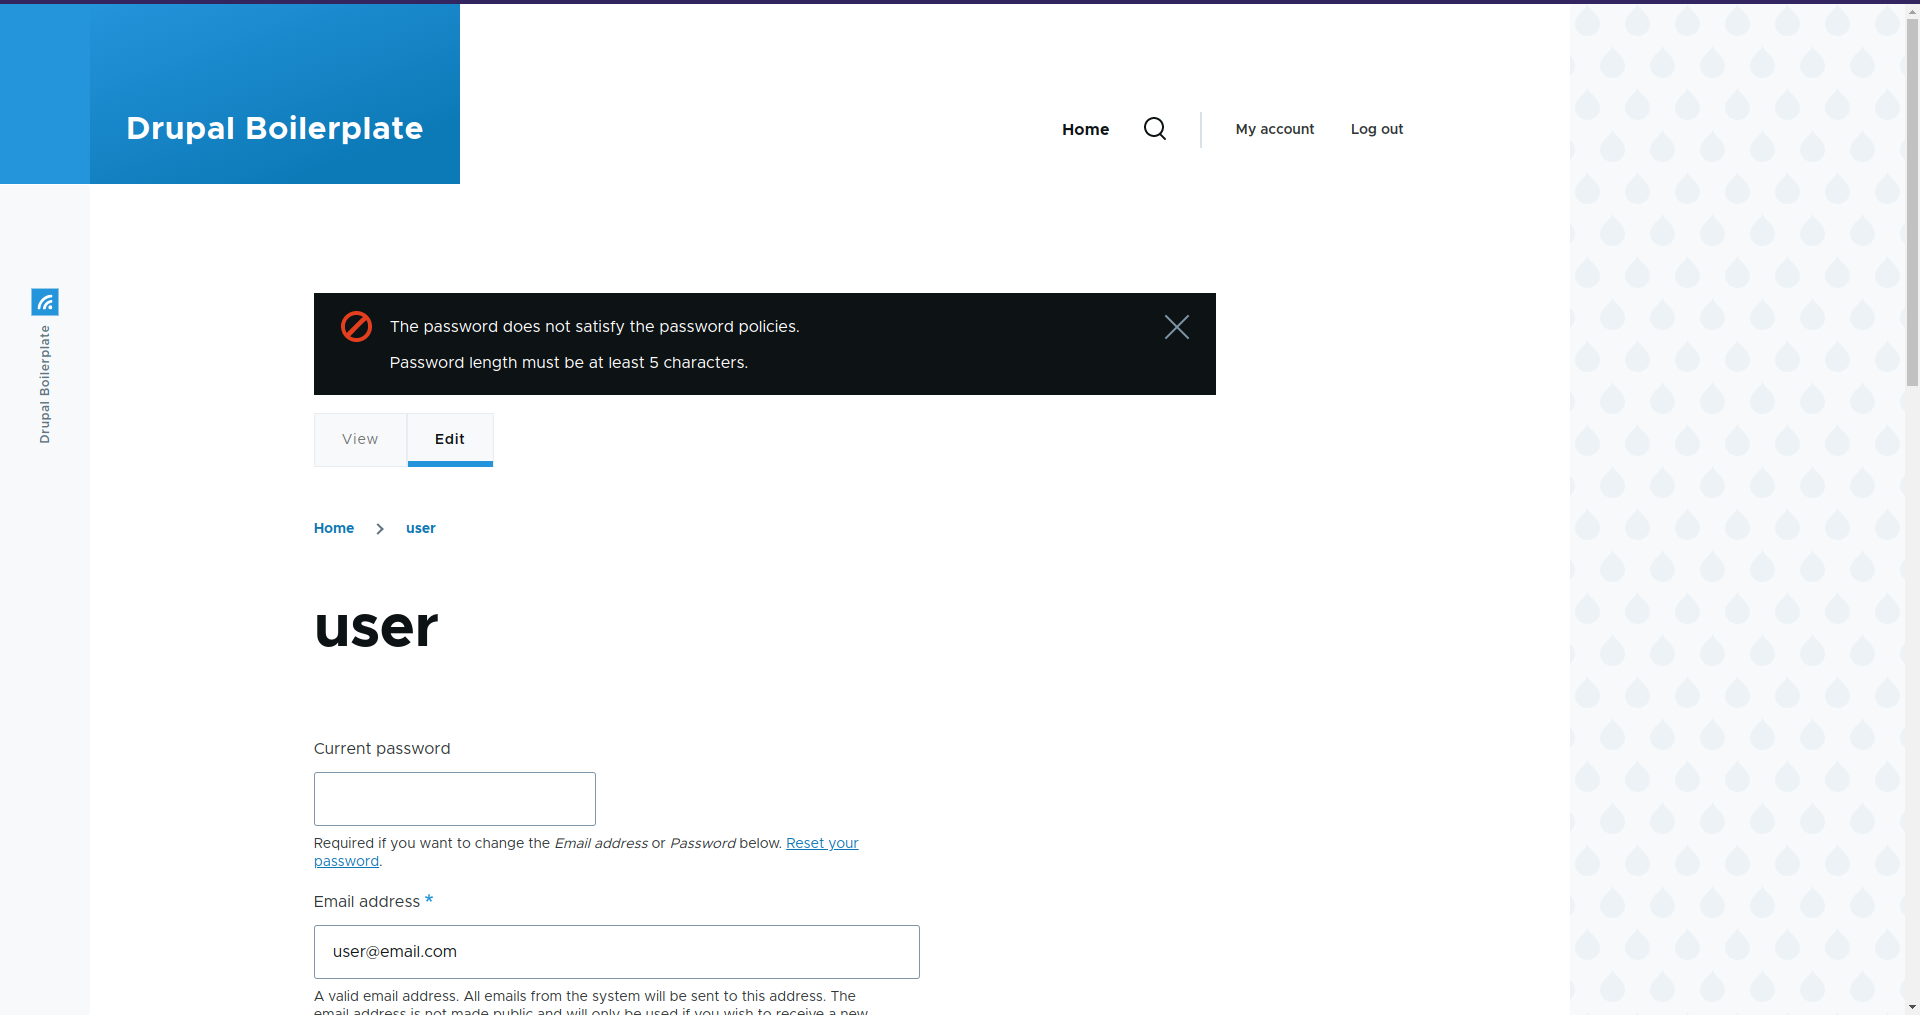Click the Drupal icon in the left sidebar

tap(45, 302)
